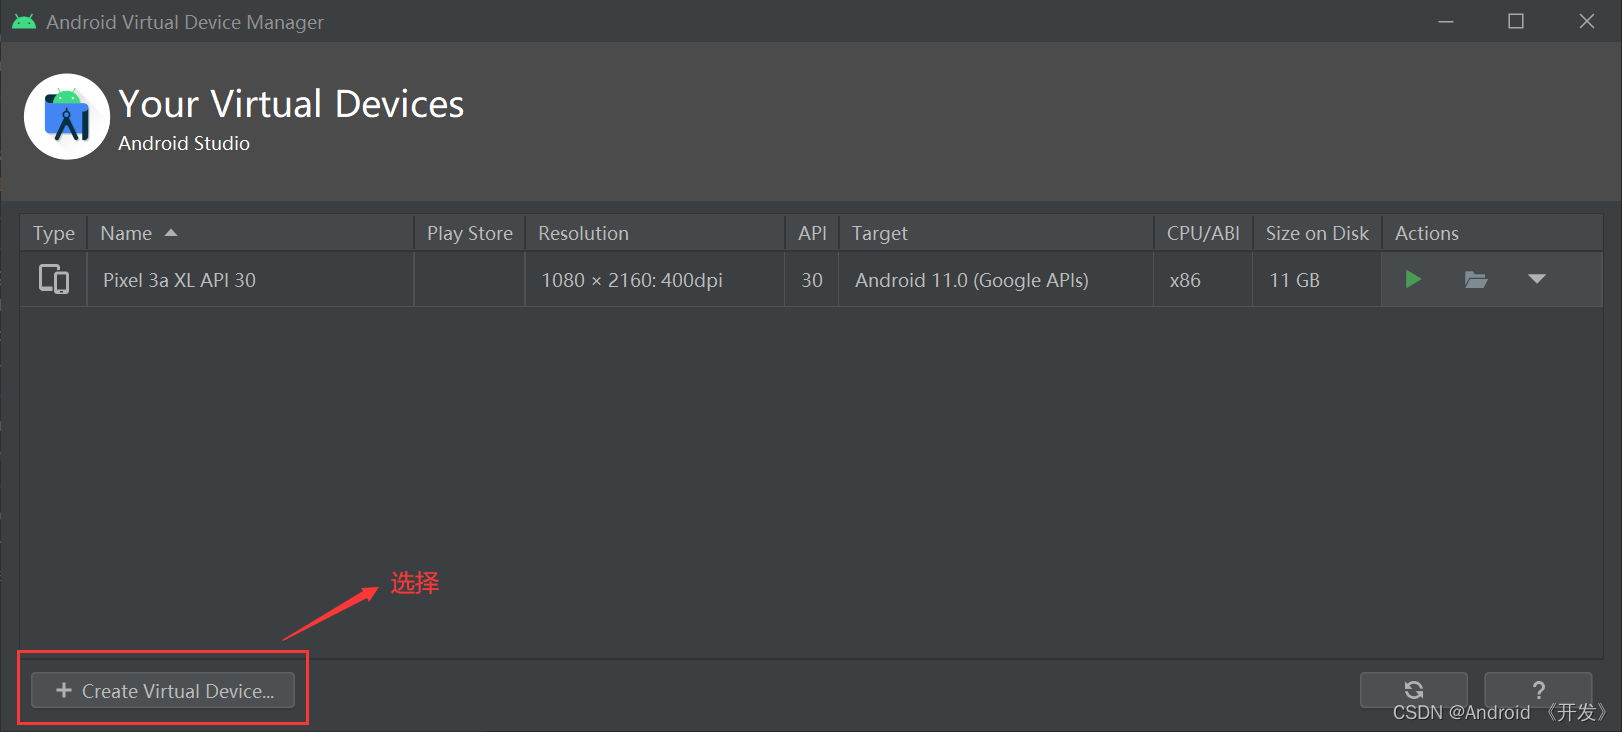Create Virtual Device button
1622x732 pixels.
163,690
